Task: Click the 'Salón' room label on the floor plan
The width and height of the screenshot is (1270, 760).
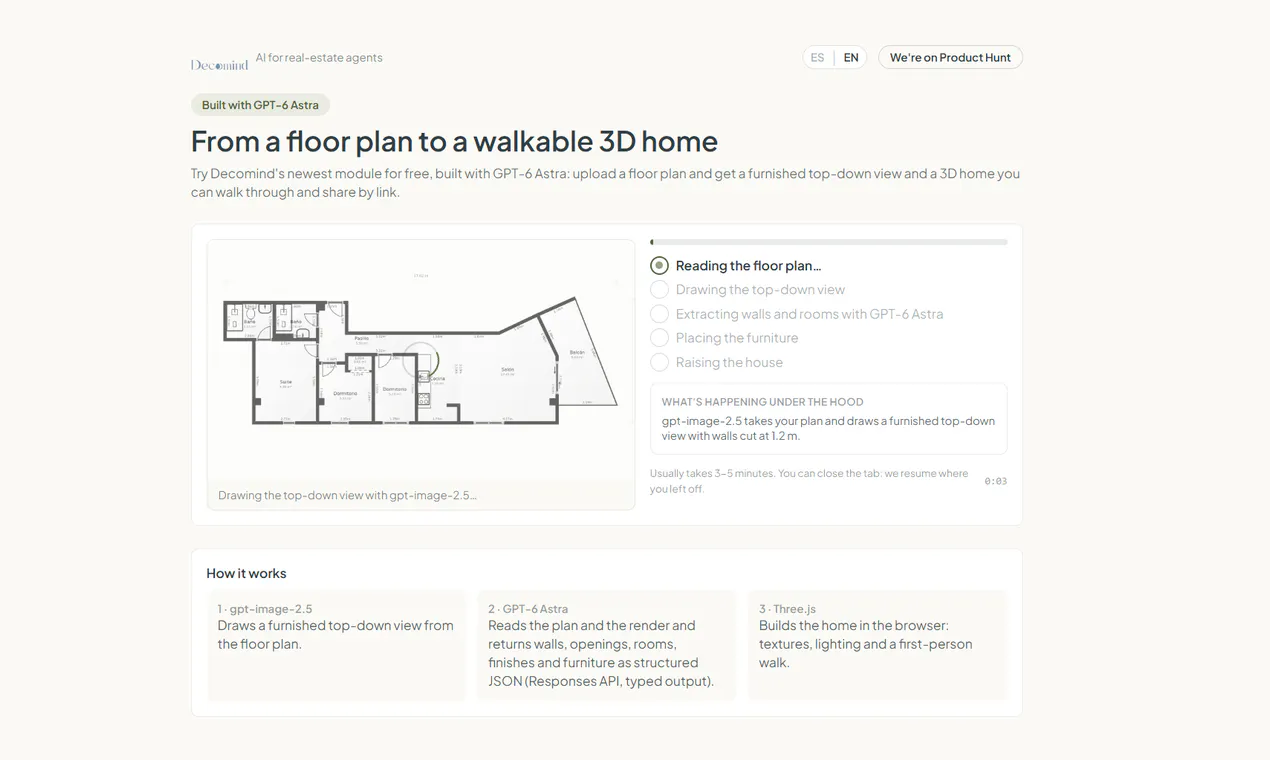Action: (x=508, y=371)
